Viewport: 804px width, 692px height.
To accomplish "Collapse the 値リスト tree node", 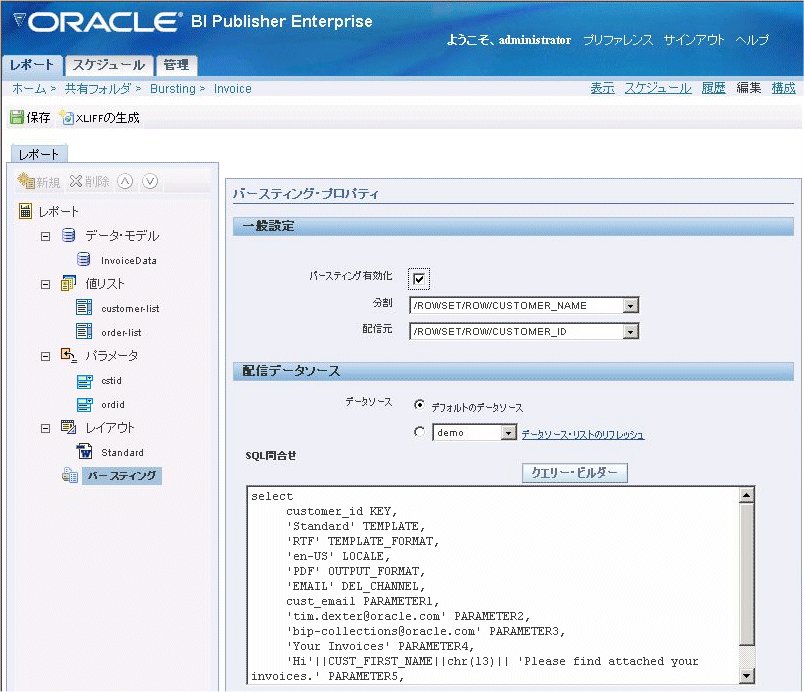I will [46, 284].
